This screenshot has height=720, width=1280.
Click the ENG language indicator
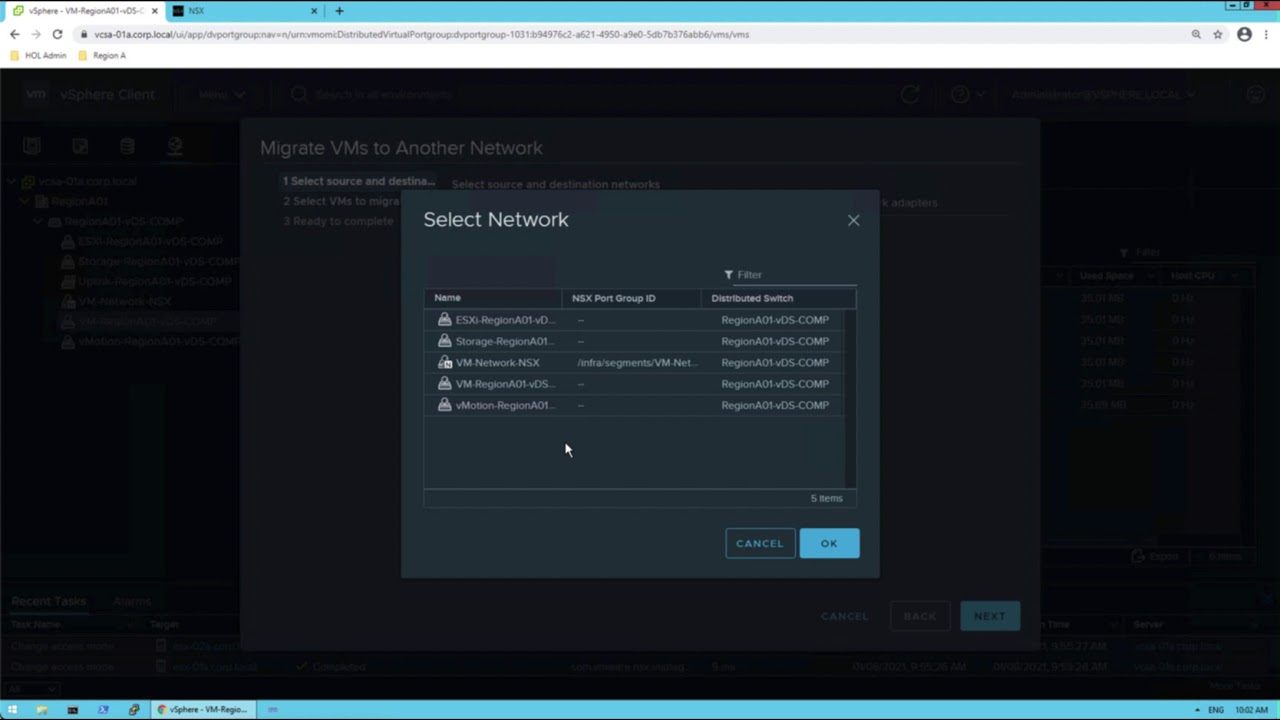1216,710
